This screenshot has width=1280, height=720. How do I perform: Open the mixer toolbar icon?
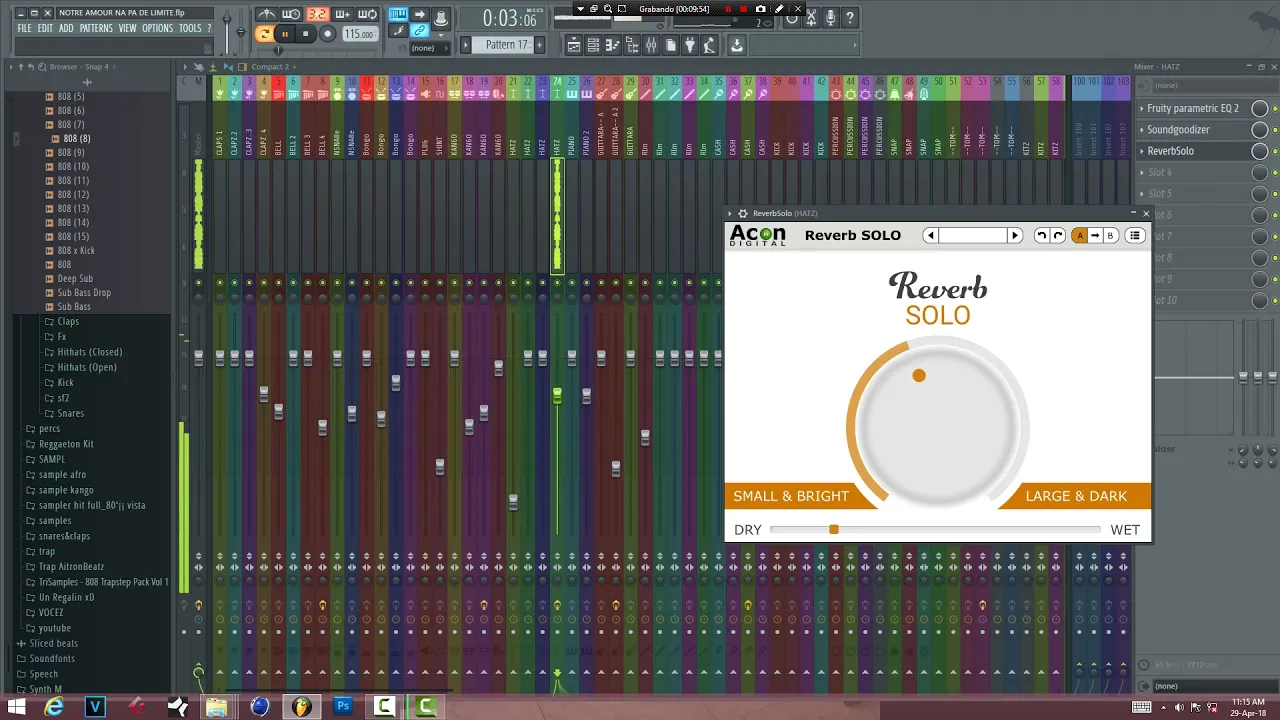tap(651, 45)
